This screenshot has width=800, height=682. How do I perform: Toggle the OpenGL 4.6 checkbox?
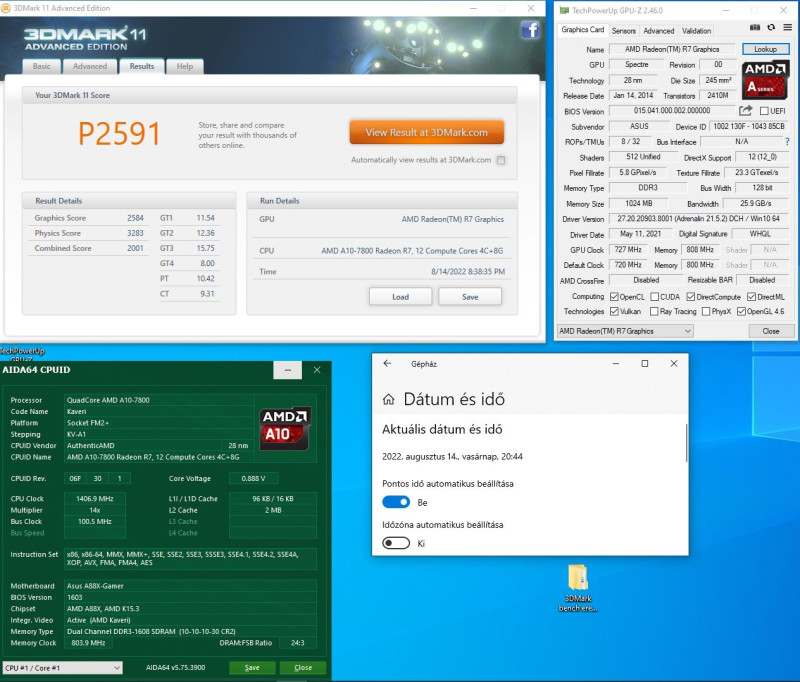click(741, 311)
